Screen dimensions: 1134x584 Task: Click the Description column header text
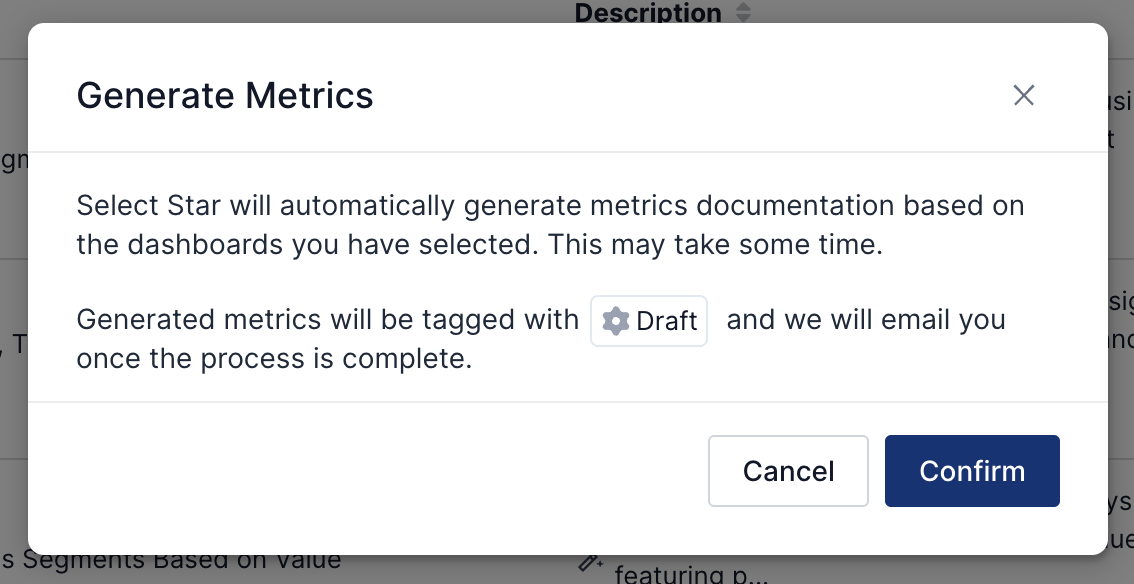(x=648, y=13)
